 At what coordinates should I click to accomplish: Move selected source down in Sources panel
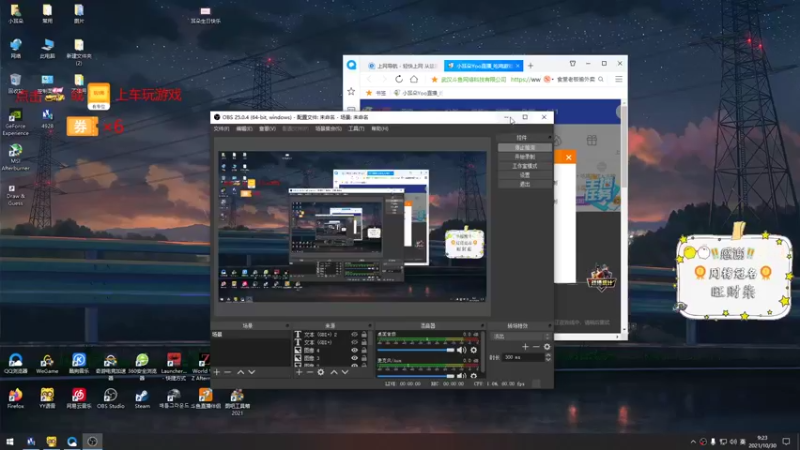point(345,372)
